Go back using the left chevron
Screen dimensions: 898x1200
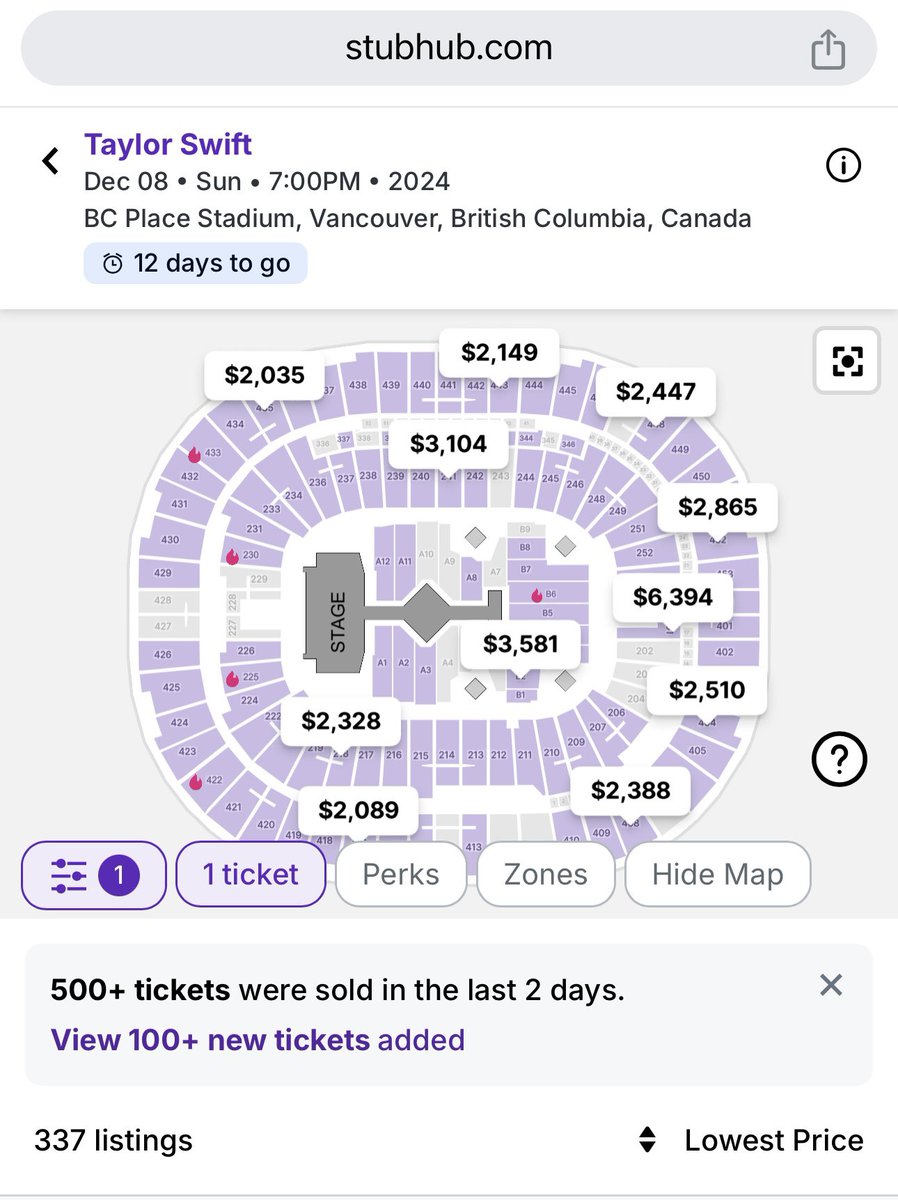(x=51, y=162)
